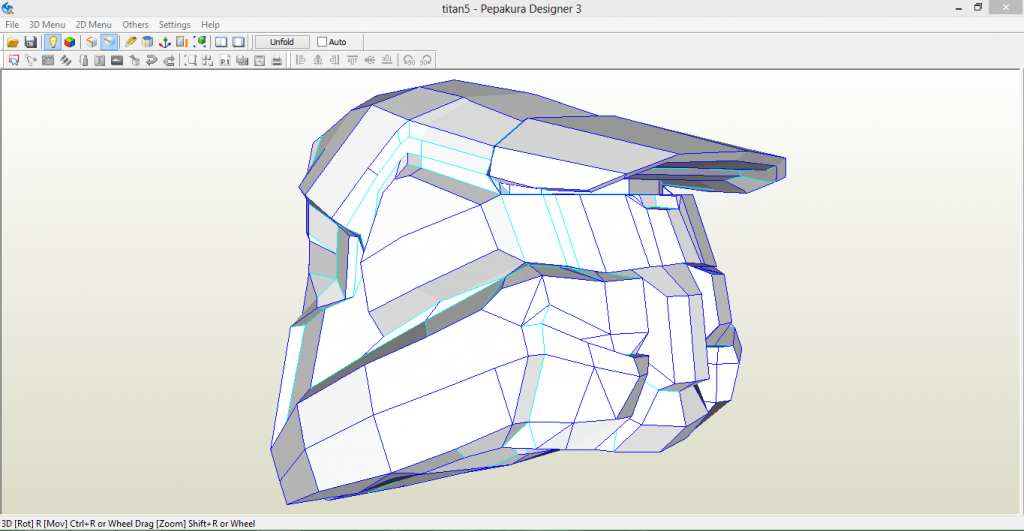Image resolution: width=1024 pixels, height=531 pixels.
Task: Select the red arrow selection tool
Action: (14, 60)
